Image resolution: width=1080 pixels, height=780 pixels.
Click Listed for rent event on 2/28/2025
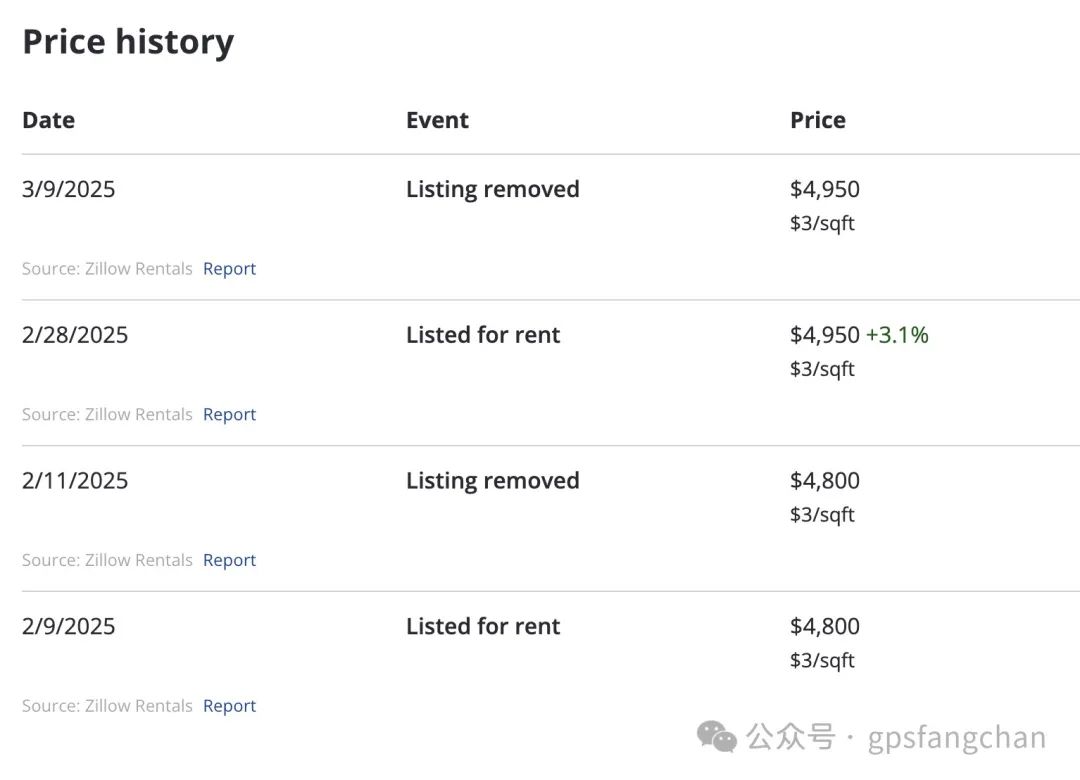pyautogui.click(x=483, y=335)
